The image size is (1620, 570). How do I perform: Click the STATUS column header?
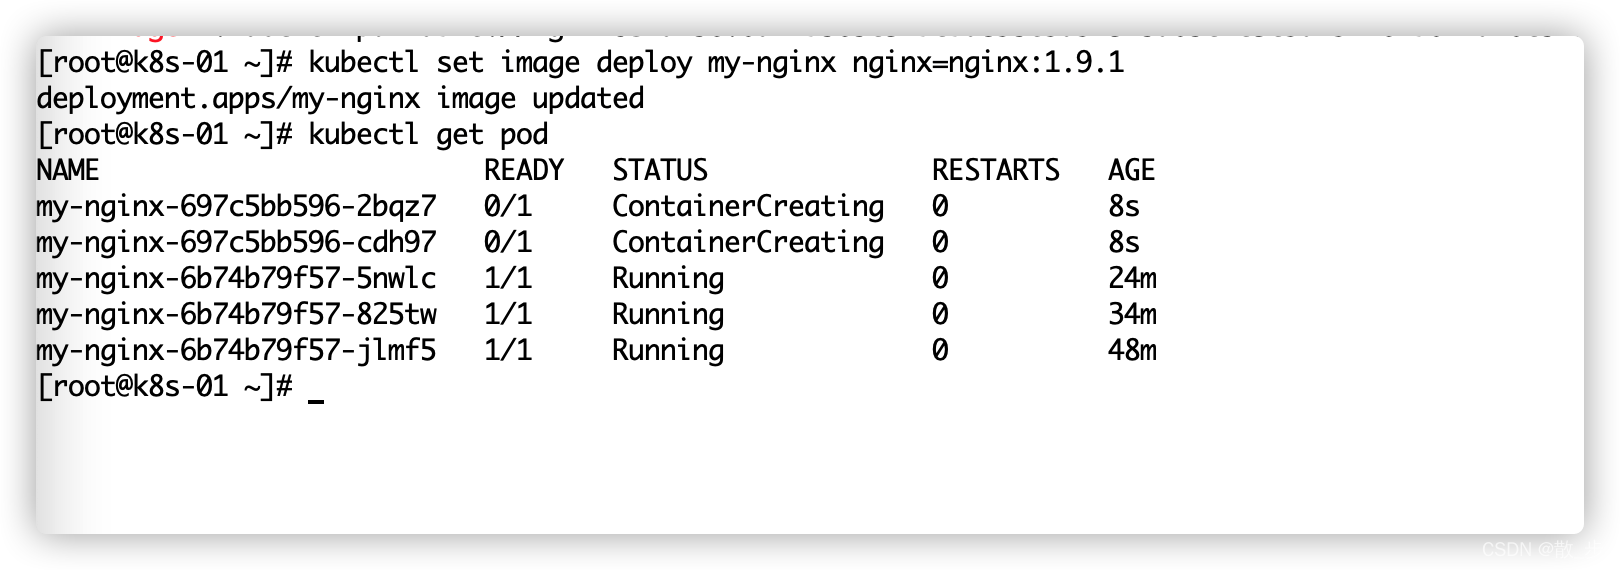(x=660, y=170)
